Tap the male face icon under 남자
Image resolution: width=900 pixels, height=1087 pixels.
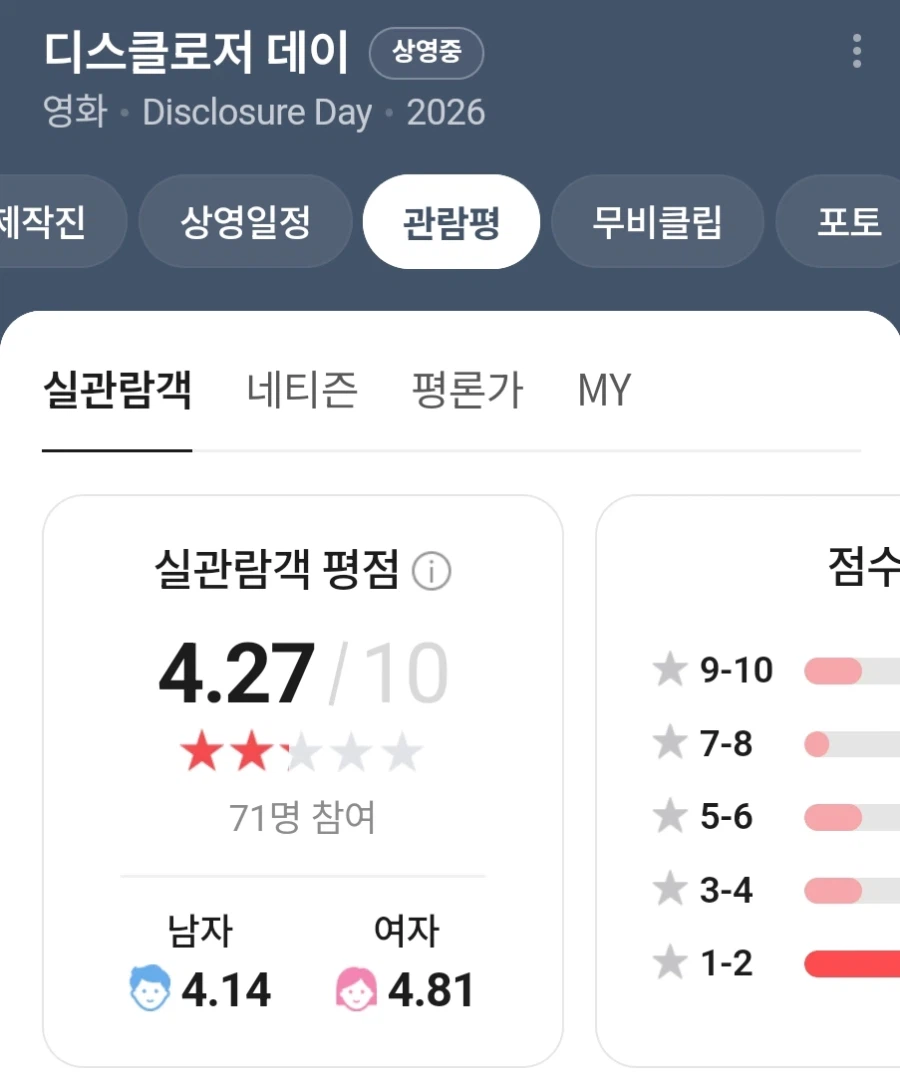(x=150, y=988)
